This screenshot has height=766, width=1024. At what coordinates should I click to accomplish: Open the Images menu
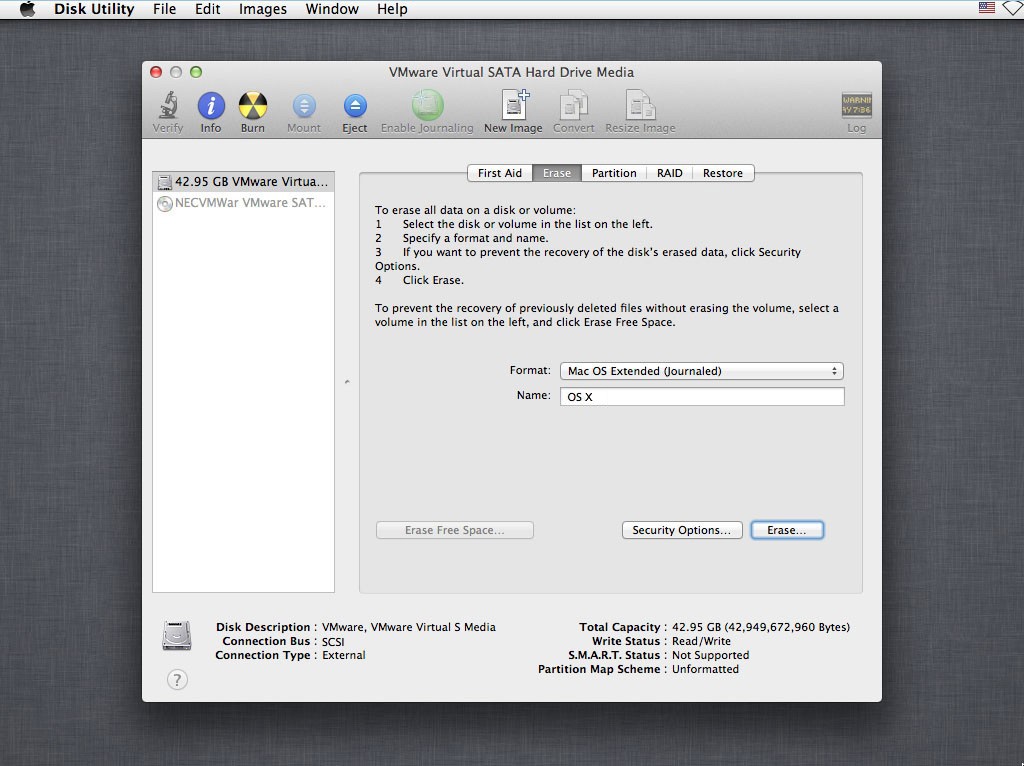coord(263,9)
